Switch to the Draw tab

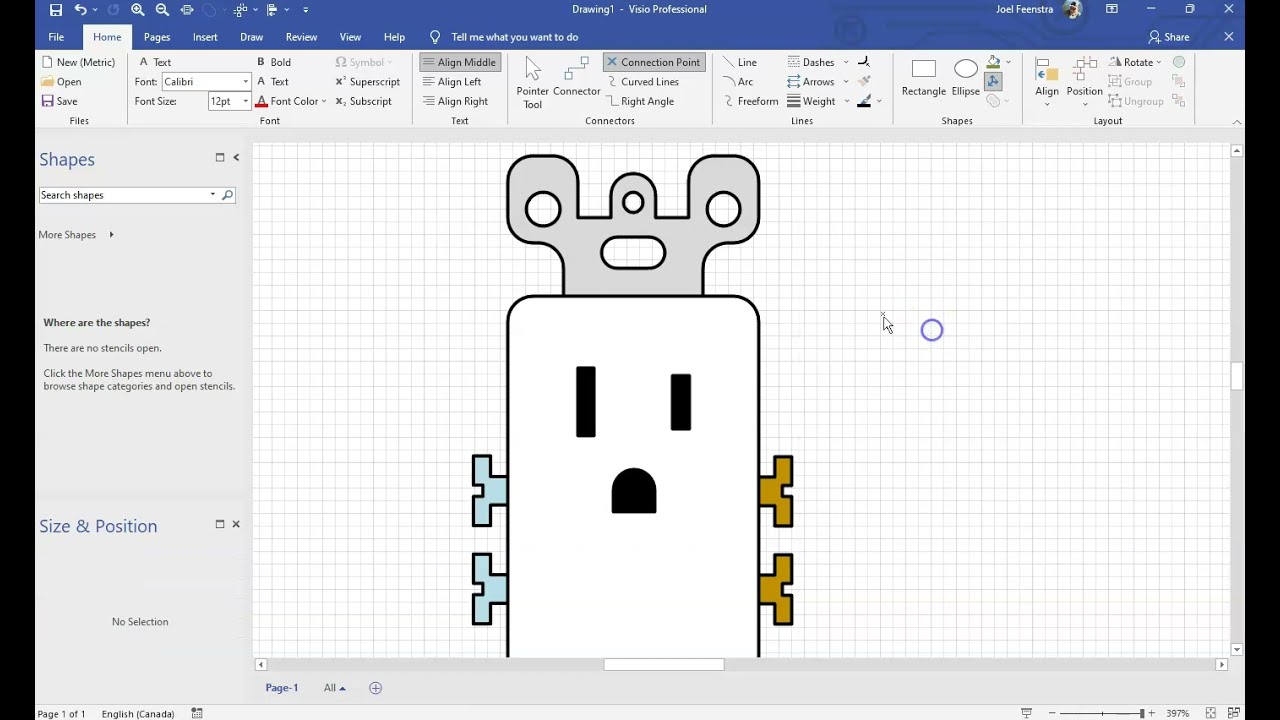pyautogui.click(x=251, y=37)
